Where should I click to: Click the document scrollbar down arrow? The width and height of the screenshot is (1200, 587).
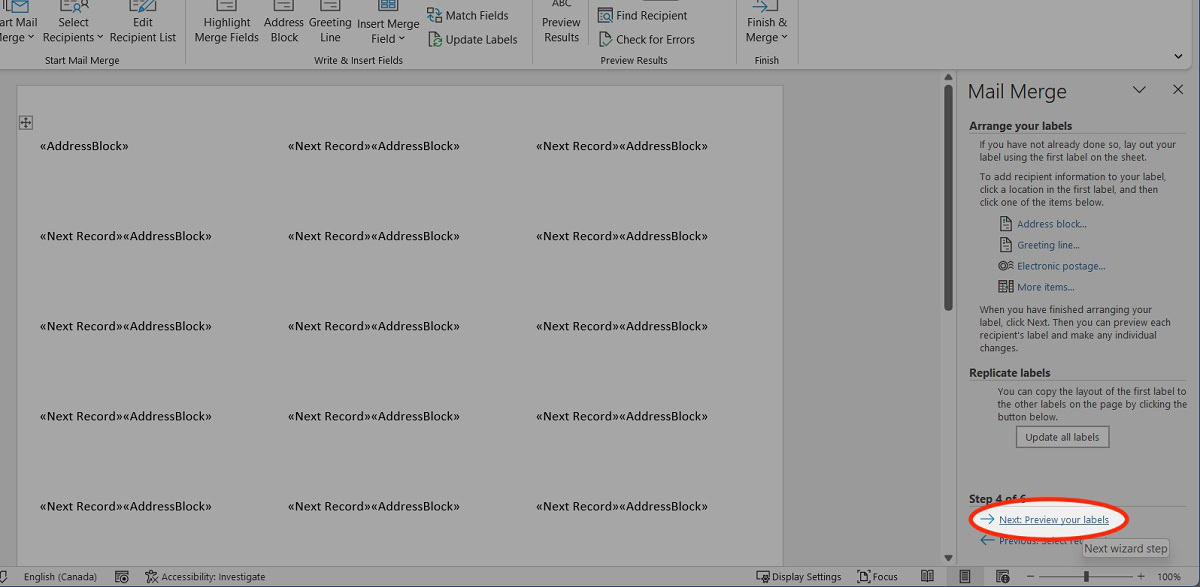[948, 558]
